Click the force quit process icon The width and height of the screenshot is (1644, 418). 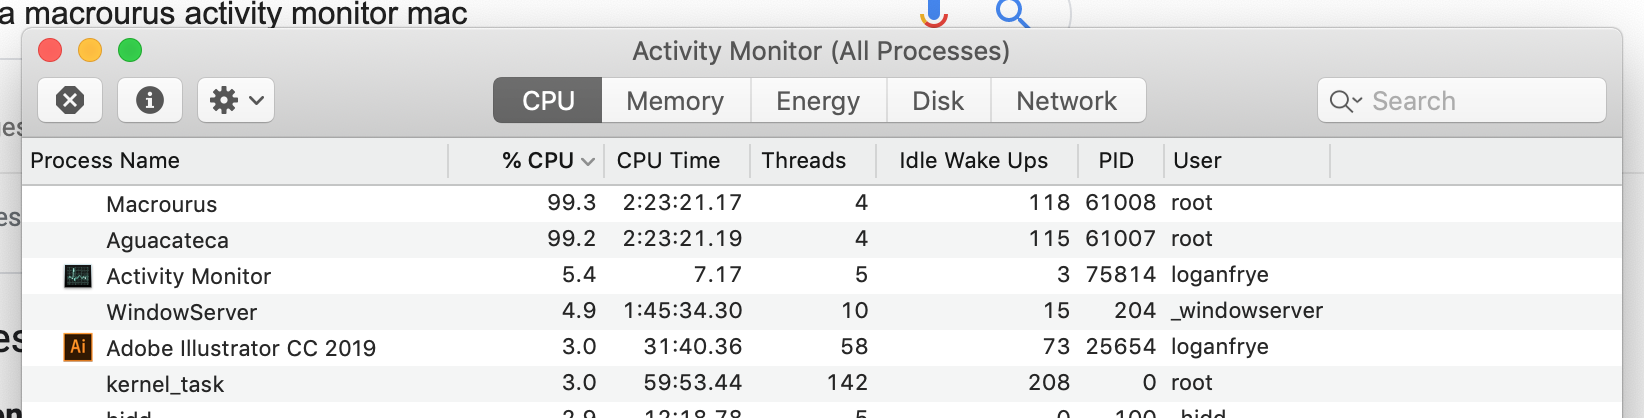70,100
